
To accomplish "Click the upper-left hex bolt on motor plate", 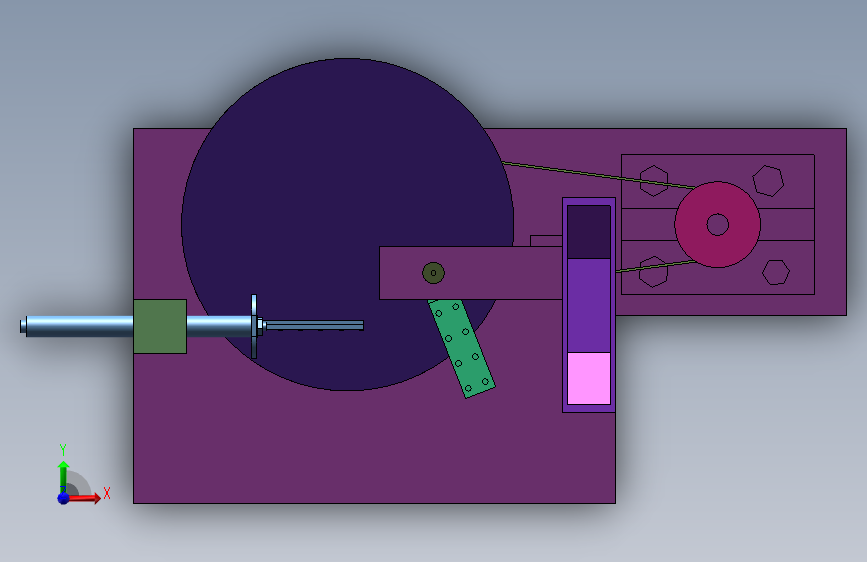I will [654, 180].
